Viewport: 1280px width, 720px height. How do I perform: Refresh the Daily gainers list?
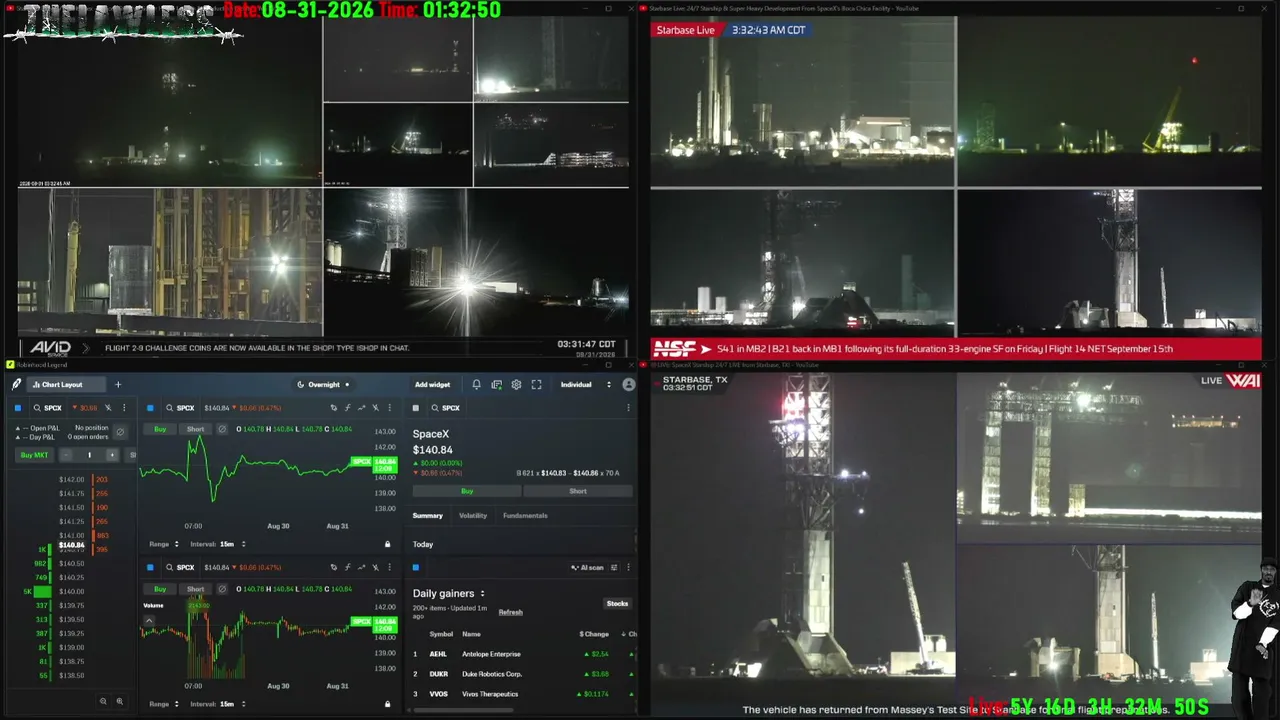pyautogui.click(x=511, y=612)
